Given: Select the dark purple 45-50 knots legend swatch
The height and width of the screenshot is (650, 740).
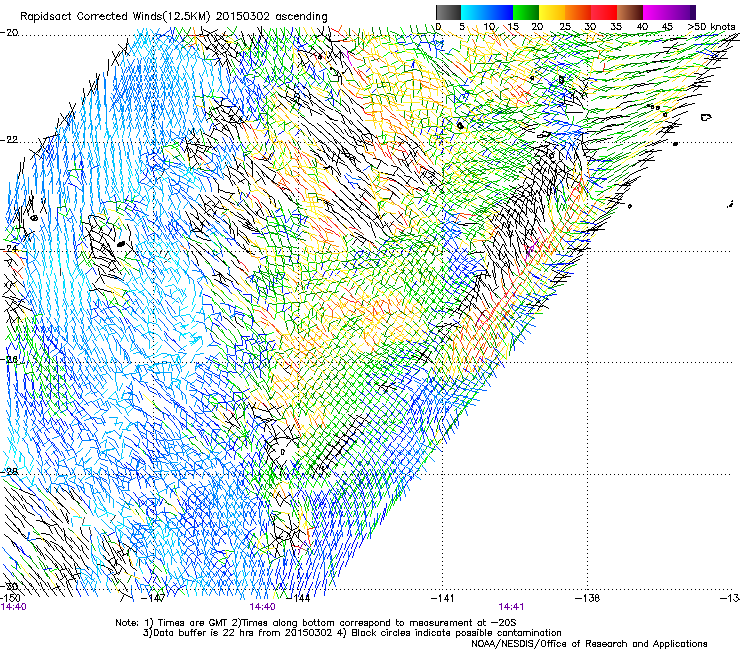Looking at the screenshot, I should coord(682,12).
